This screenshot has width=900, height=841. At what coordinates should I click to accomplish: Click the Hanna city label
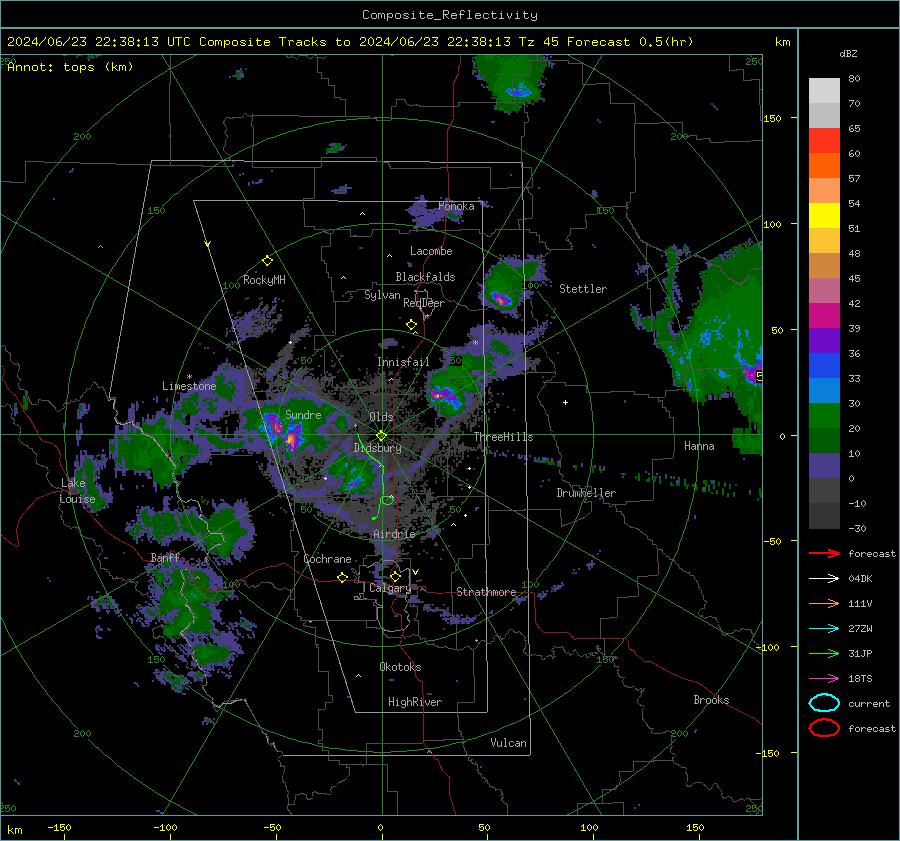tap(699, 446)
